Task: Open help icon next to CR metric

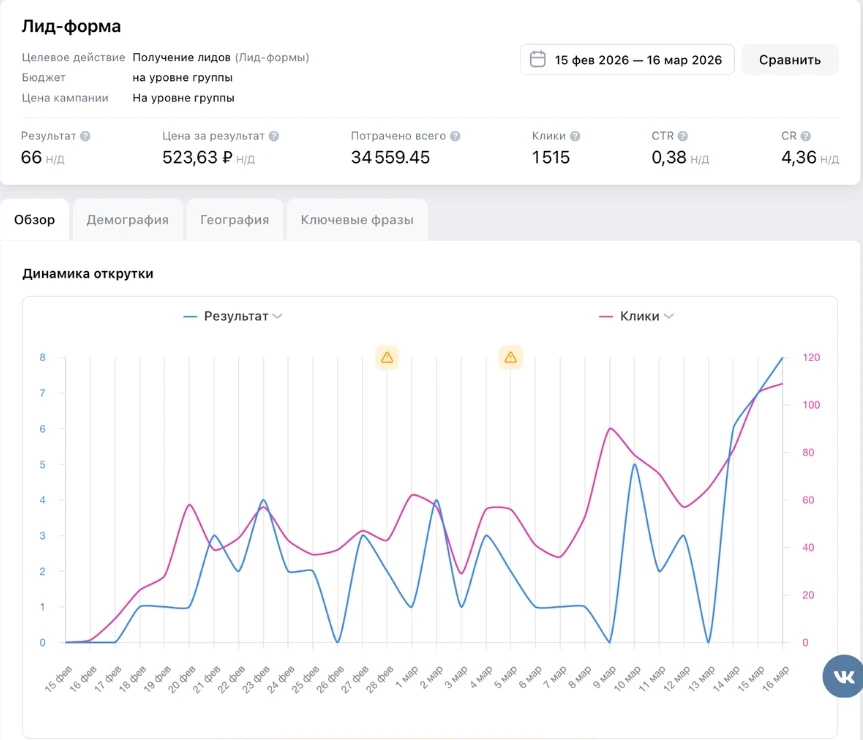Action: 805,136
